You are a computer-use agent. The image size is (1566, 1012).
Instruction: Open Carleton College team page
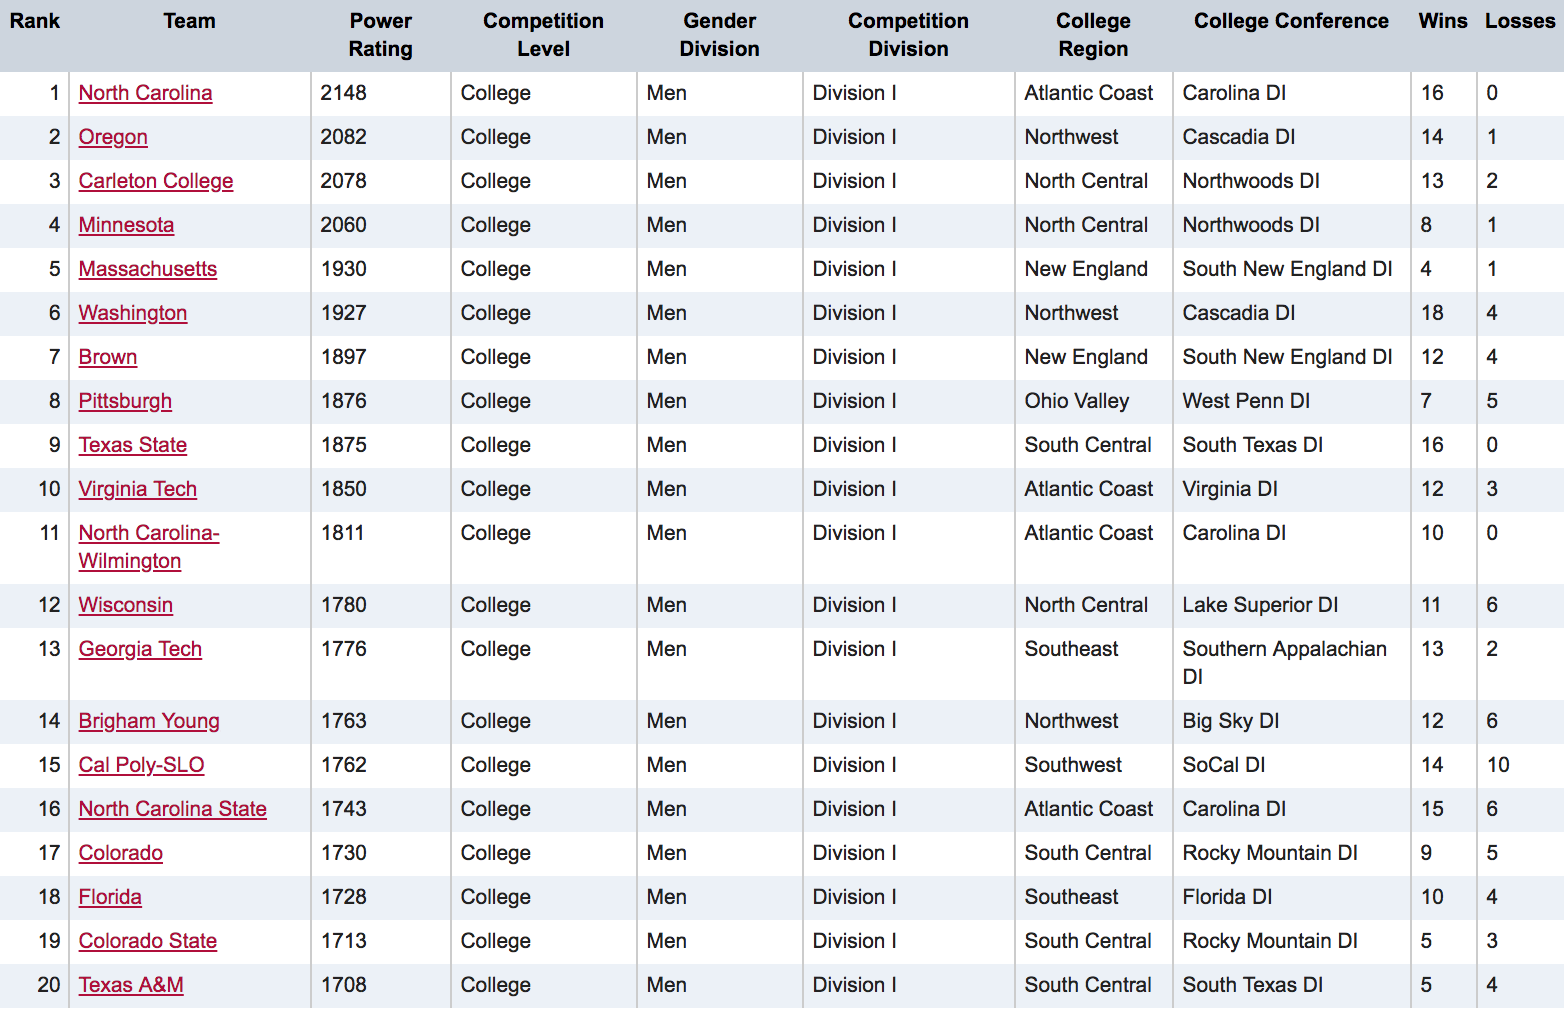pyautogui.click(x=156, y=181)
